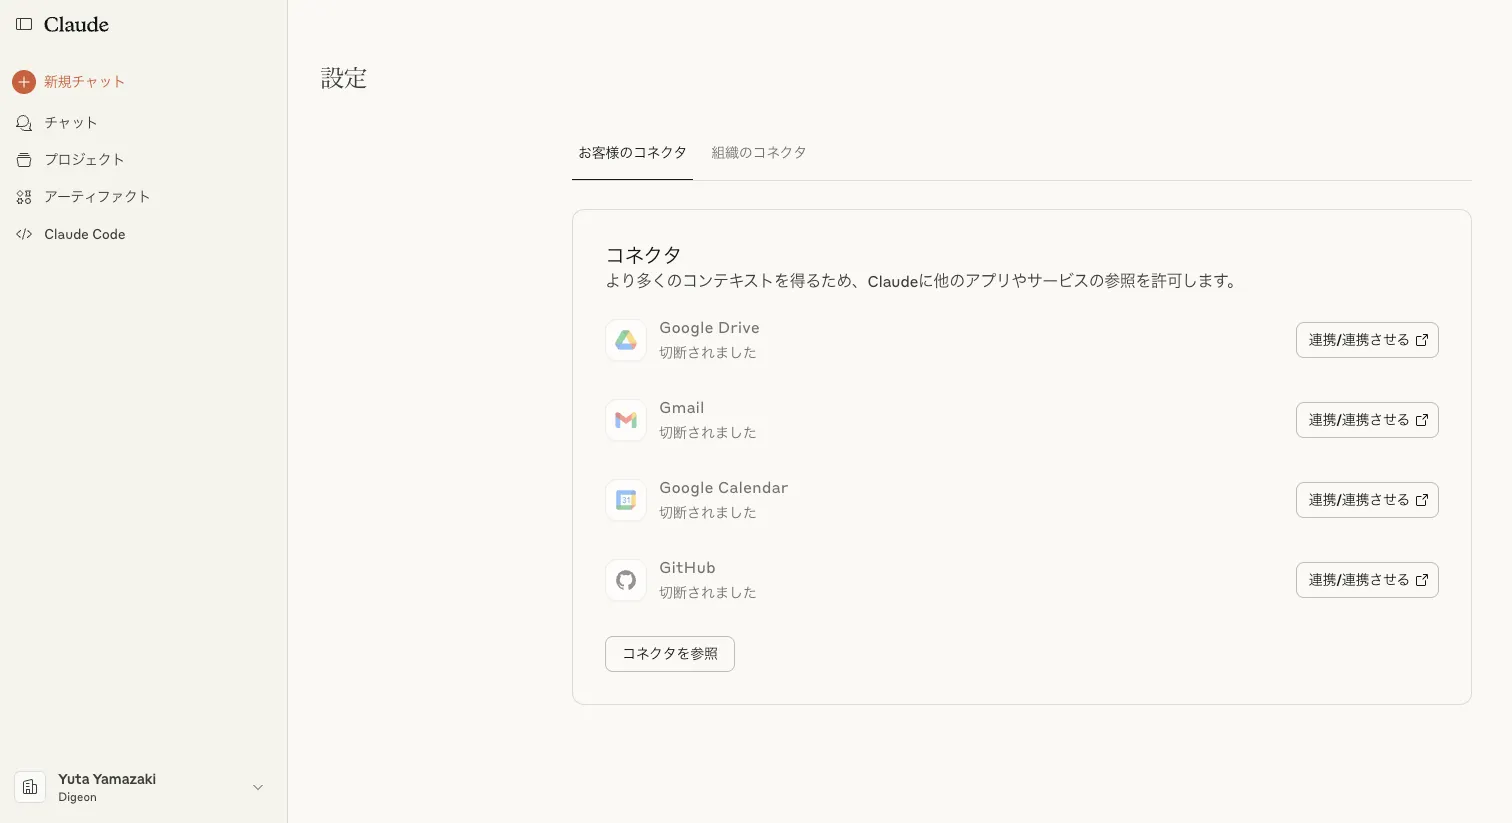
Task: Toggle the sidebar panel icon
Action: tap(24, 24)
